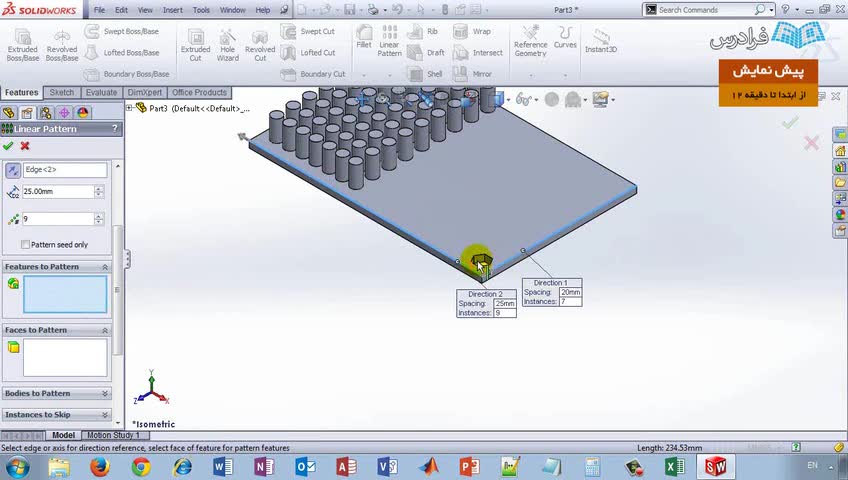848x480 pixels.
Task: Open Firefox from the taskbar
Action: (x=100, y=466)
